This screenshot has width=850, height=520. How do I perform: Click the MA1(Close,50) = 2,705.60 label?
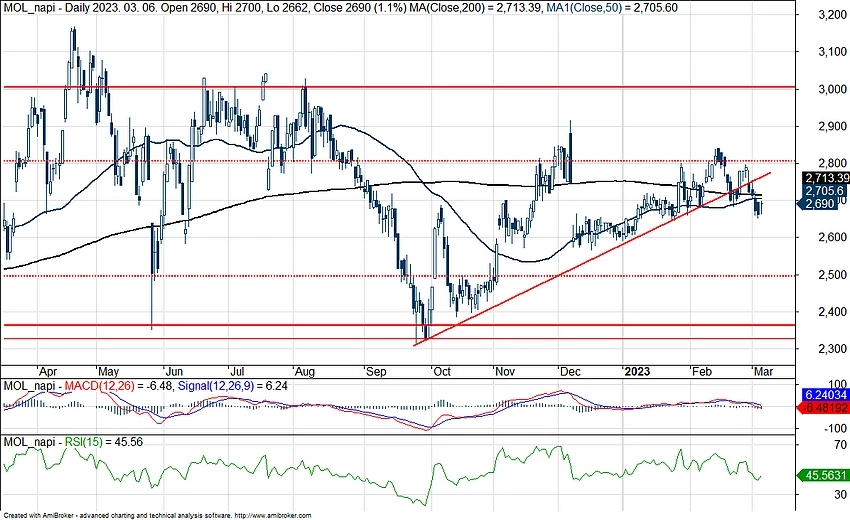click(611, 8)
